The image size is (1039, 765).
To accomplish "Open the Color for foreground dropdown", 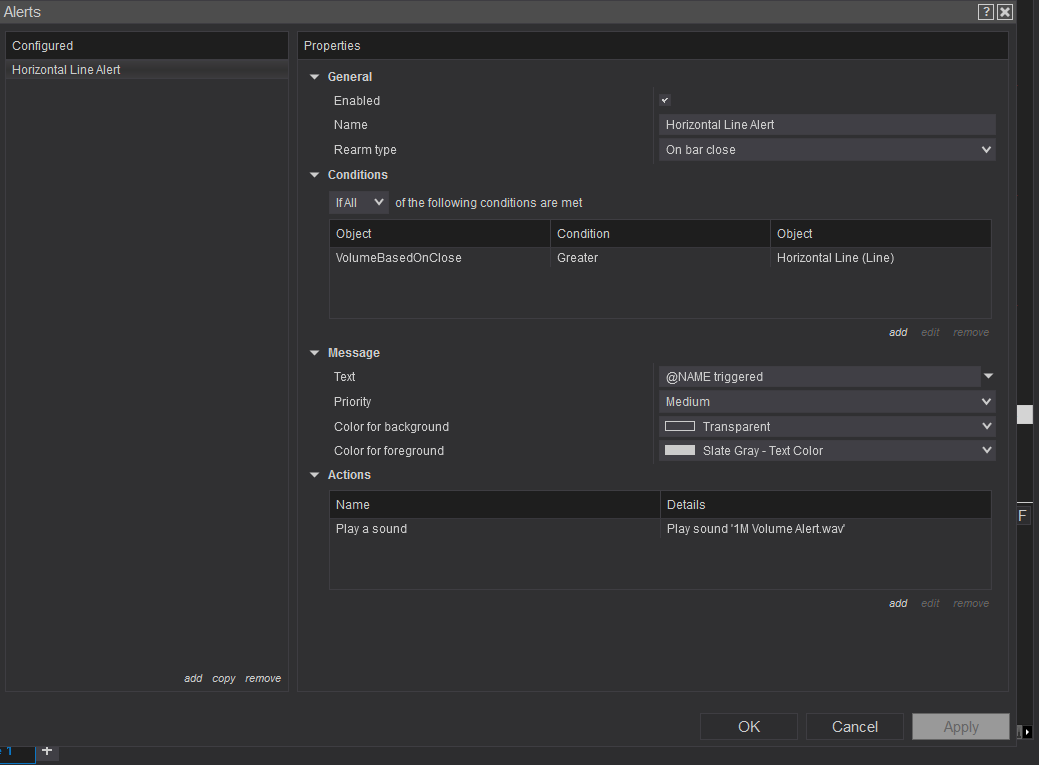I will click(826, 451).
